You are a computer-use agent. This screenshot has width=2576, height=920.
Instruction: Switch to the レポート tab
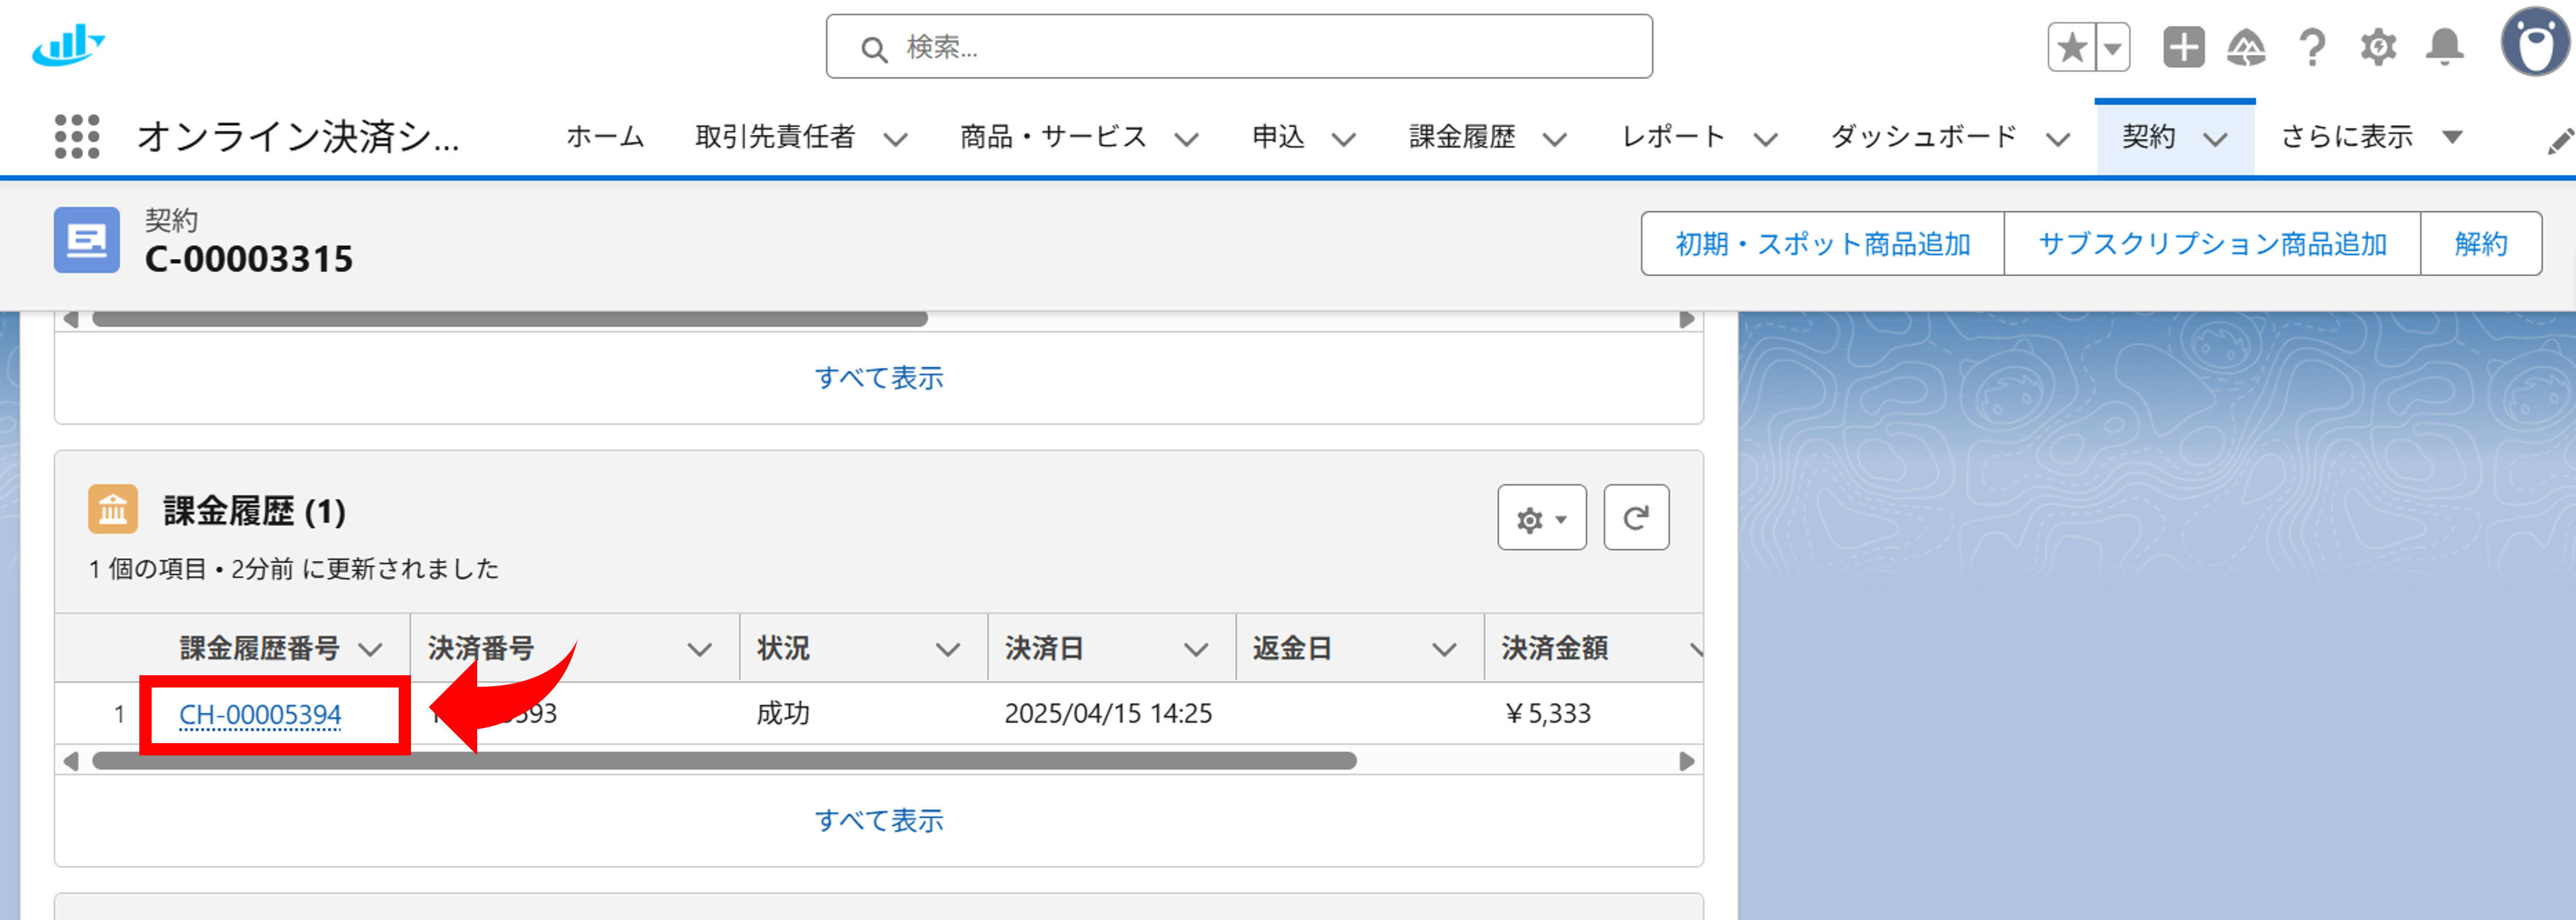[1673, 137]
